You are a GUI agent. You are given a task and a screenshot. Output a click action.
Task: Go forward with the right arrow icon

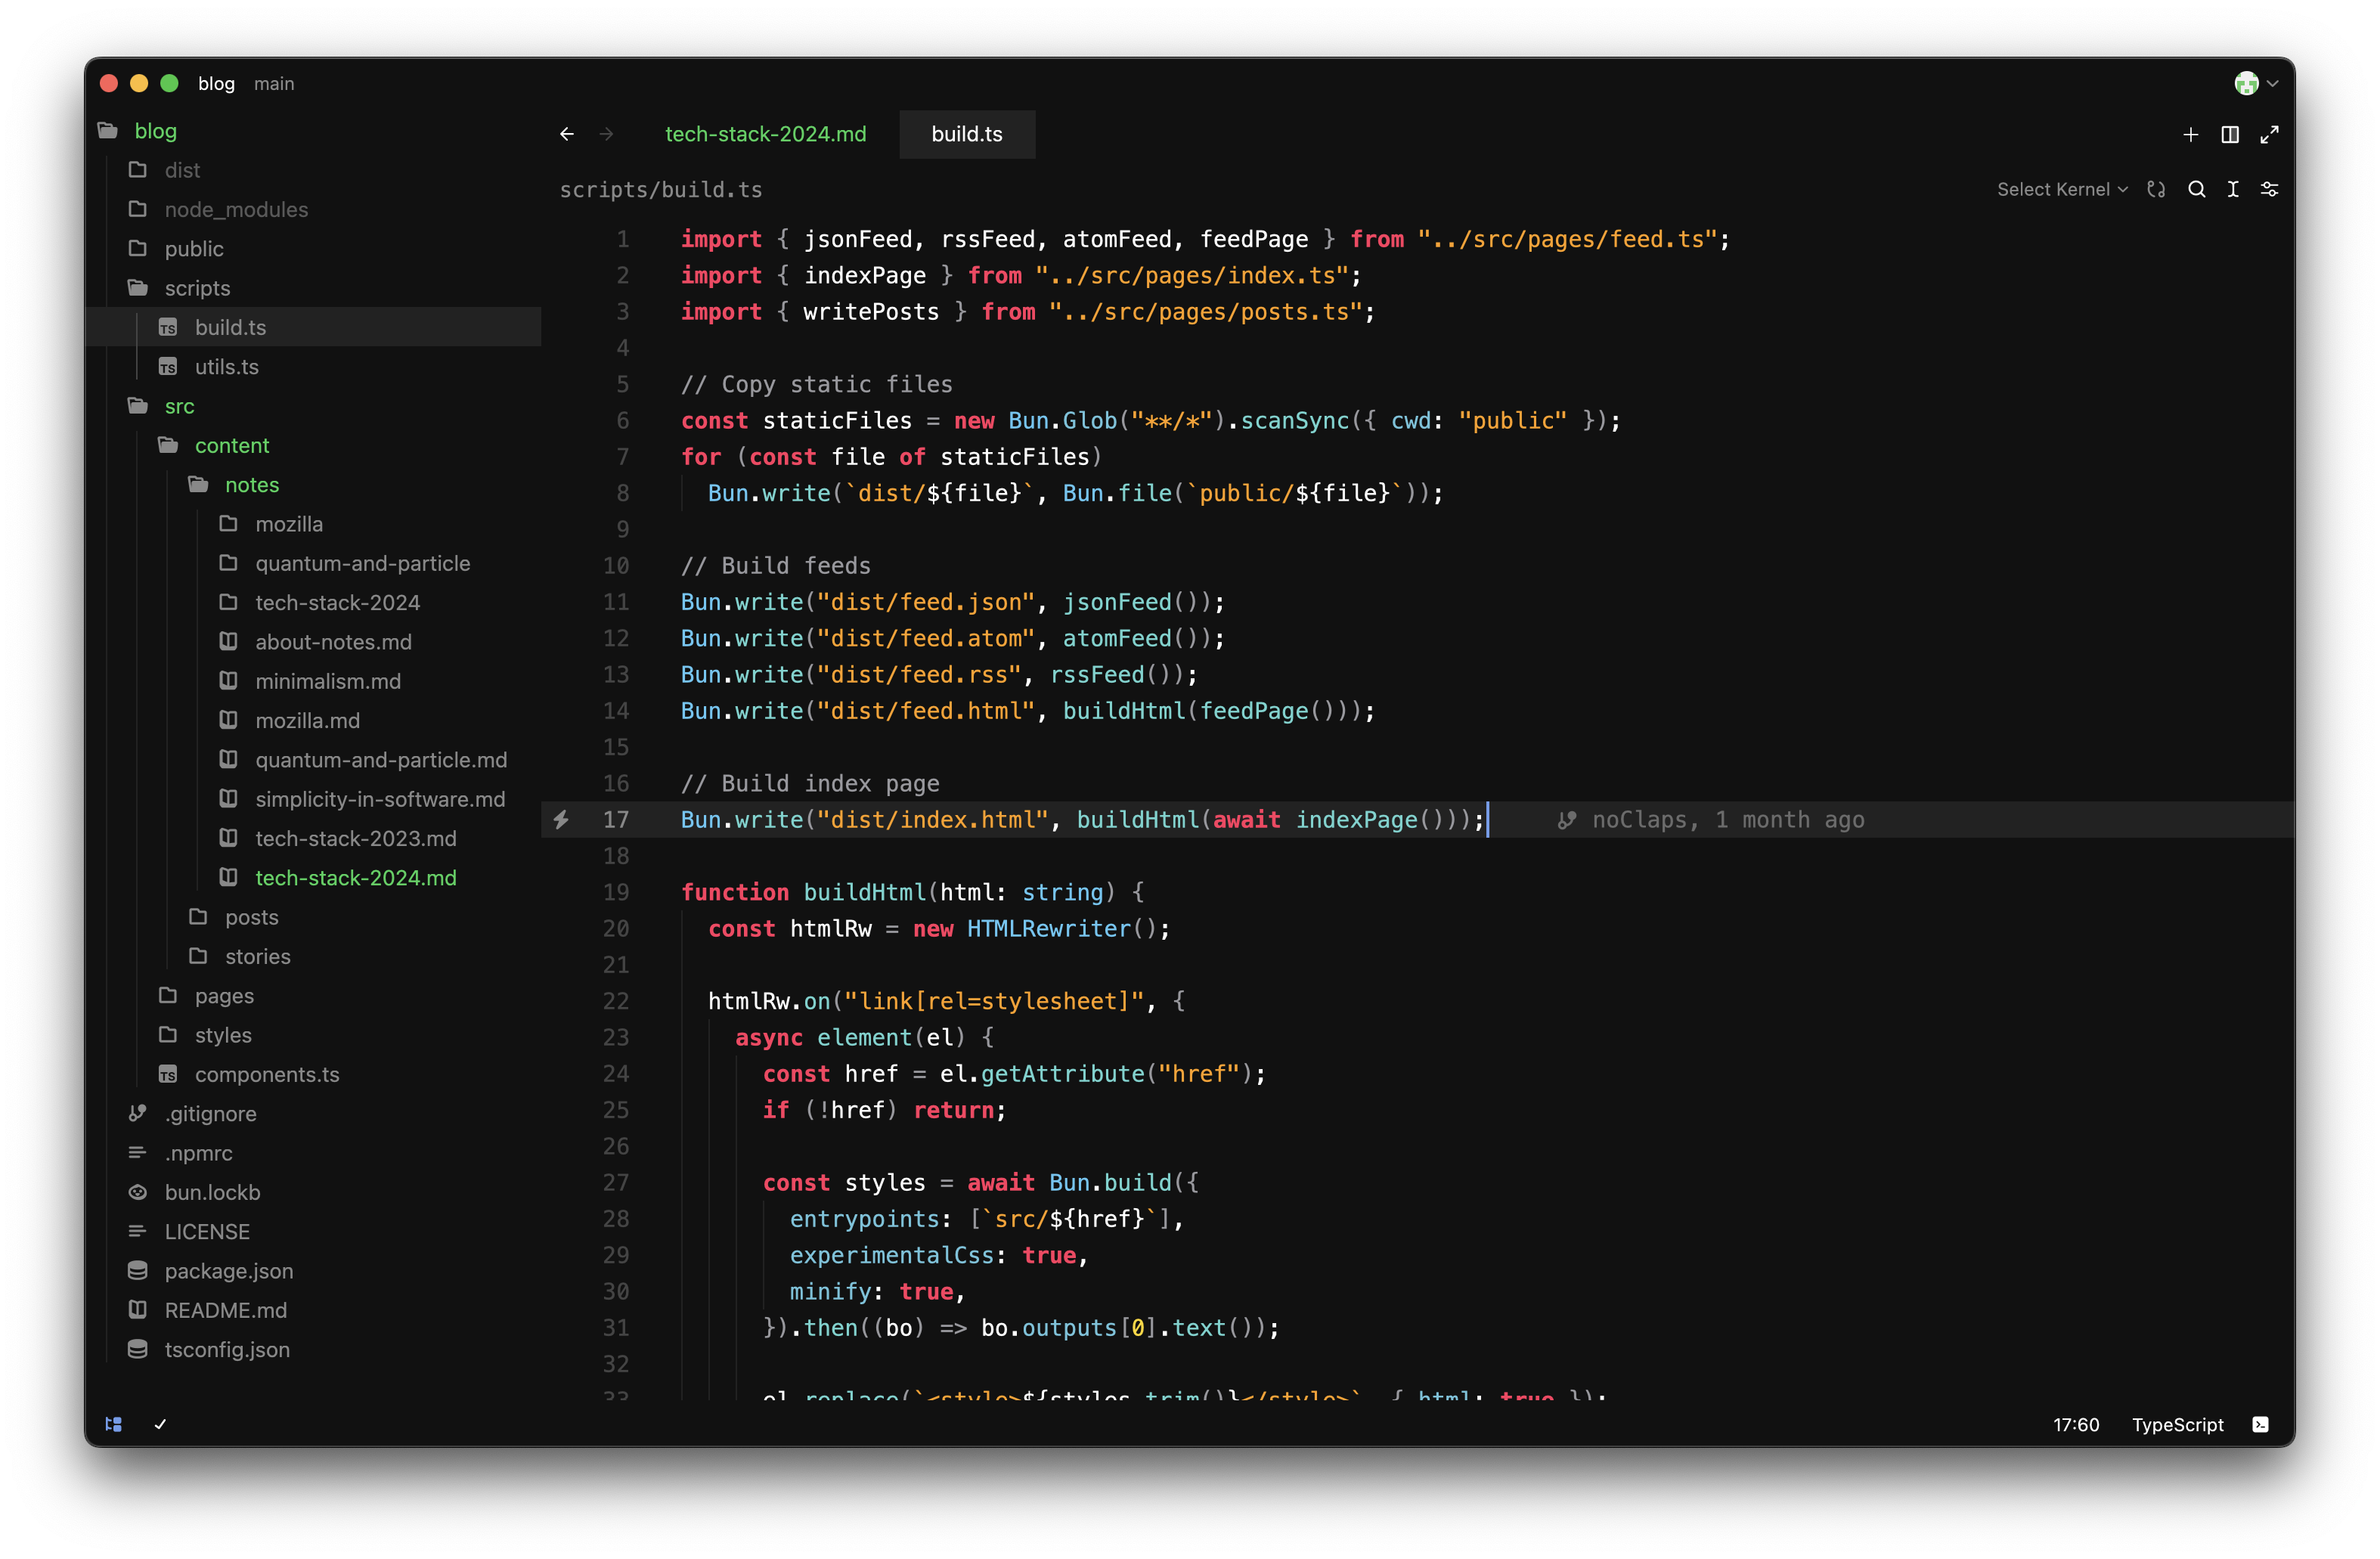(606, 134)
